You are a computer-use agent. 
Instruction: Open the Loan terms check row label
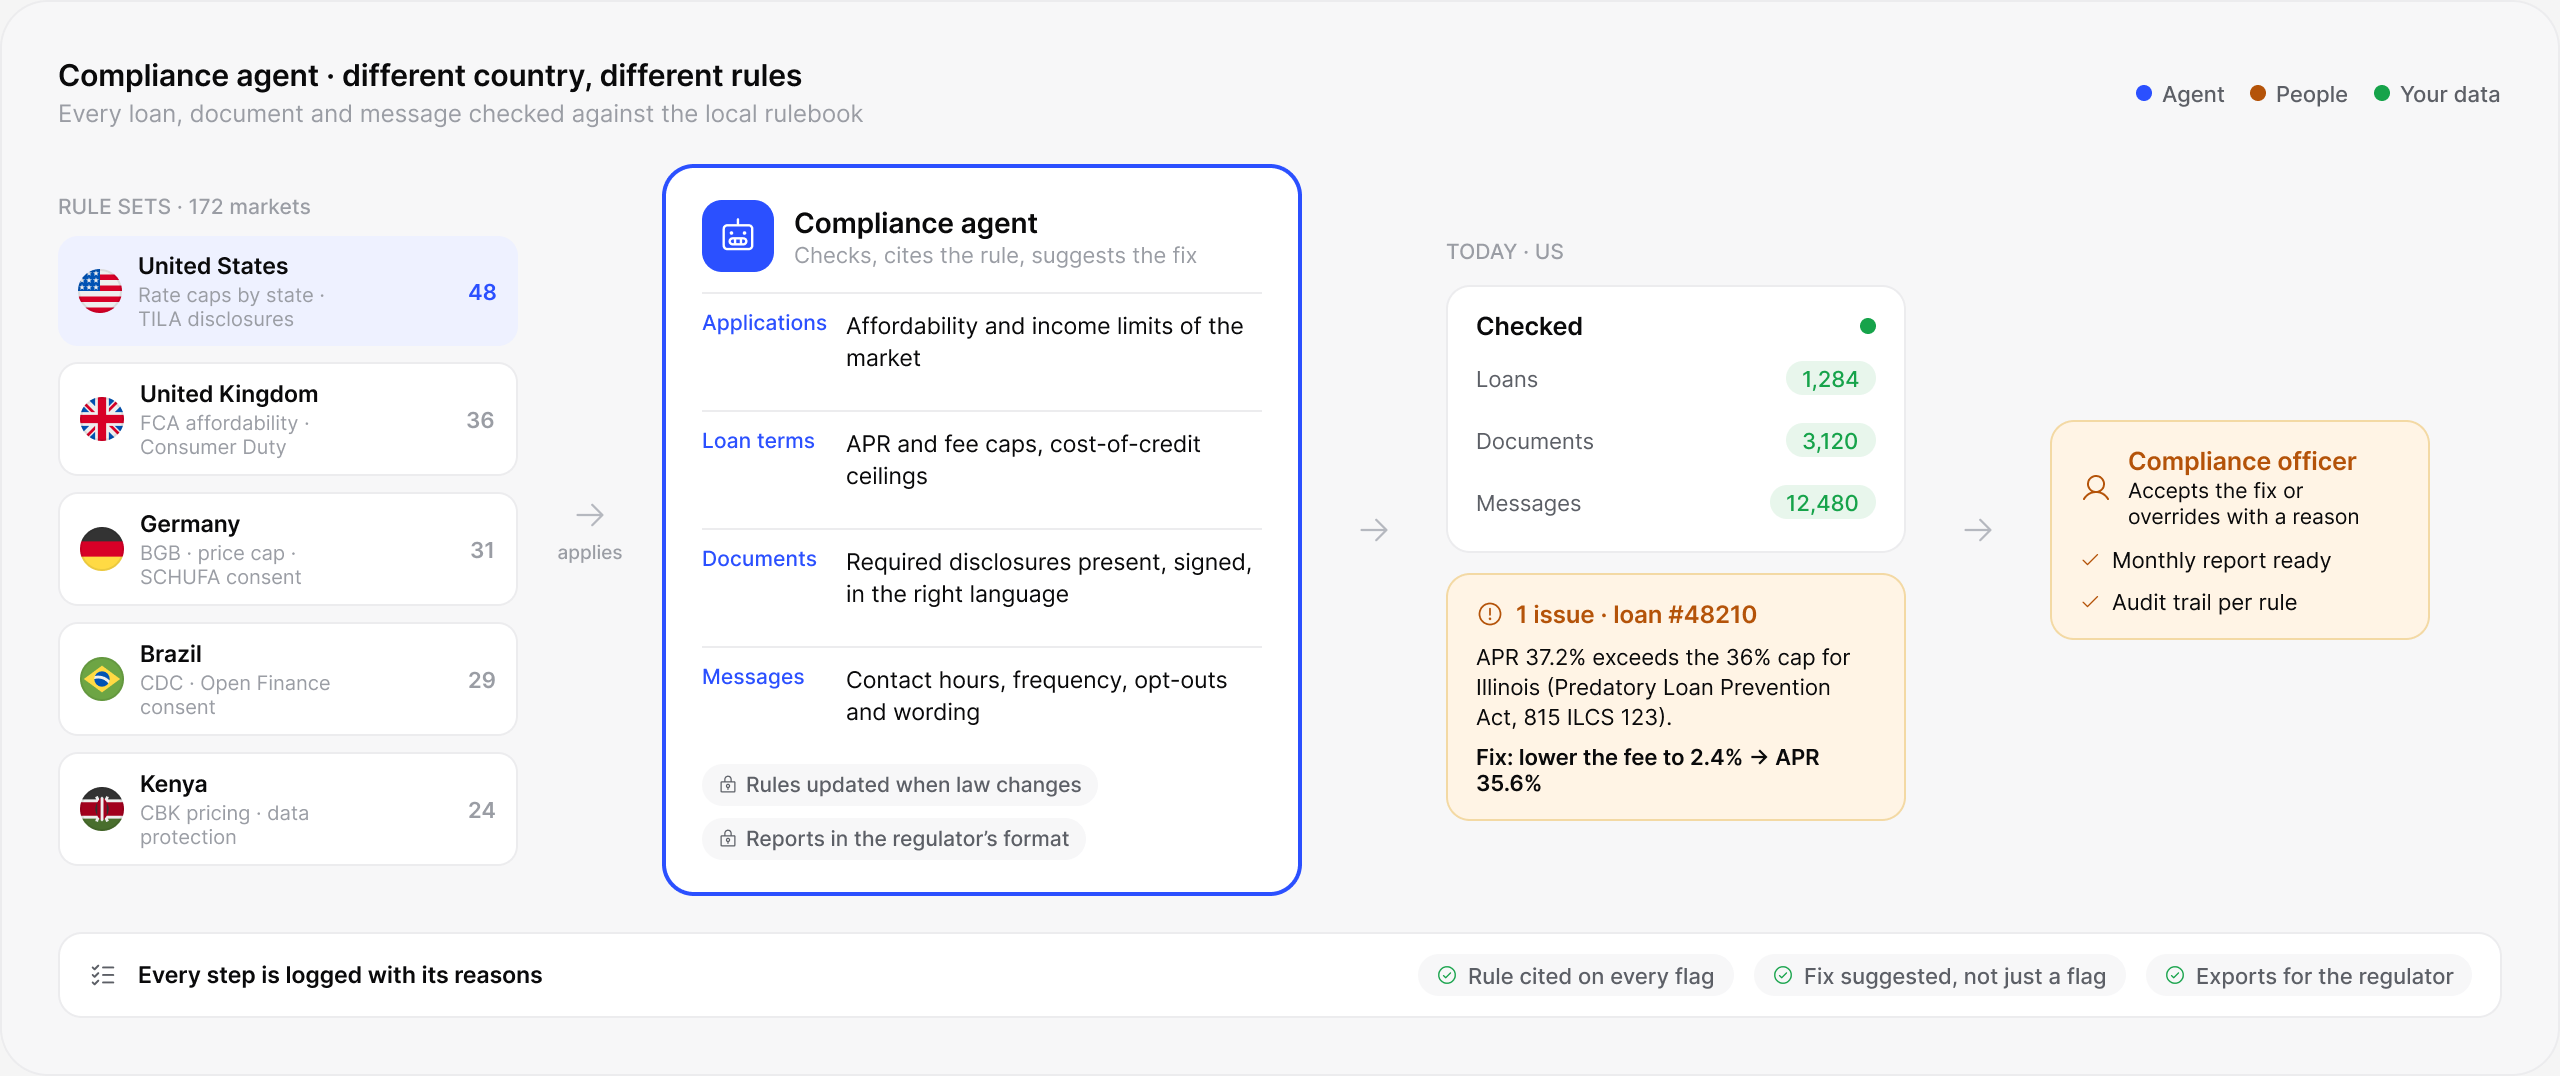(758, 441)
